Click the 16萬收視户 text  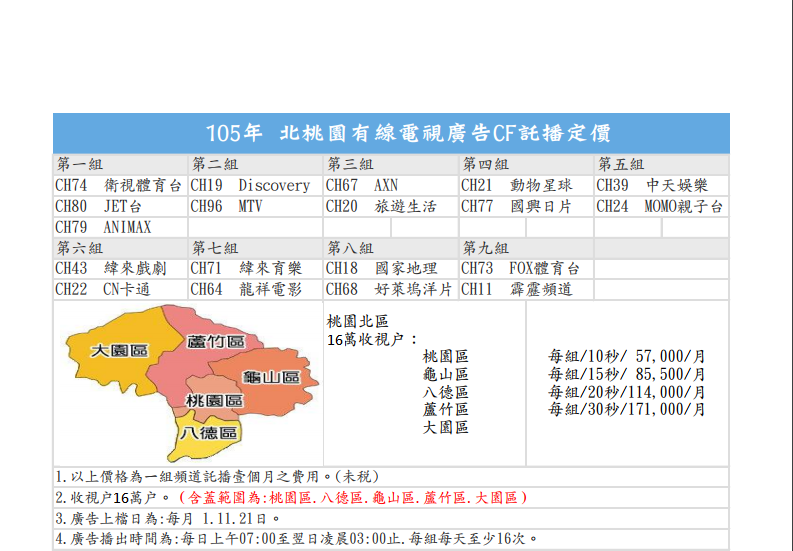(x=372, y=340)
